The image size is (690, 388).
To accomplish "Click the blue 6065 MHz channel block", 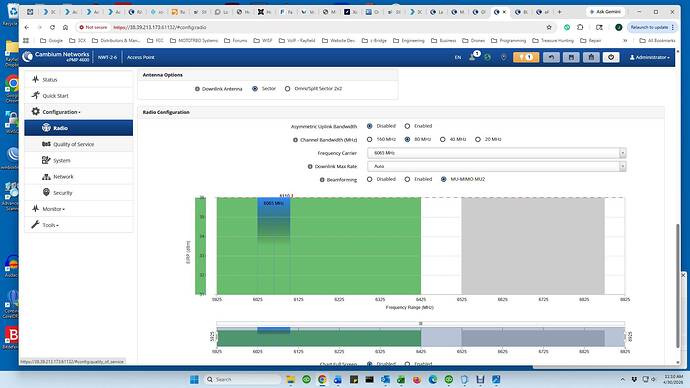I will point(274,220).
